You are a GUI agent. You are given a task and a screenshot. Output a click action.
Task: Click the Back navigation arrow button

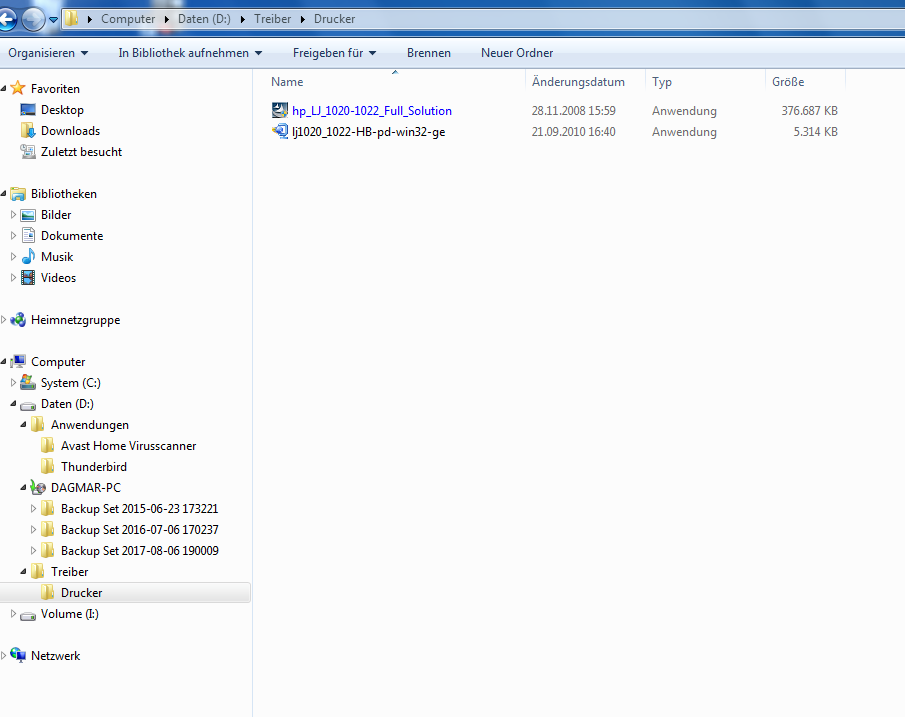point(6,19)
